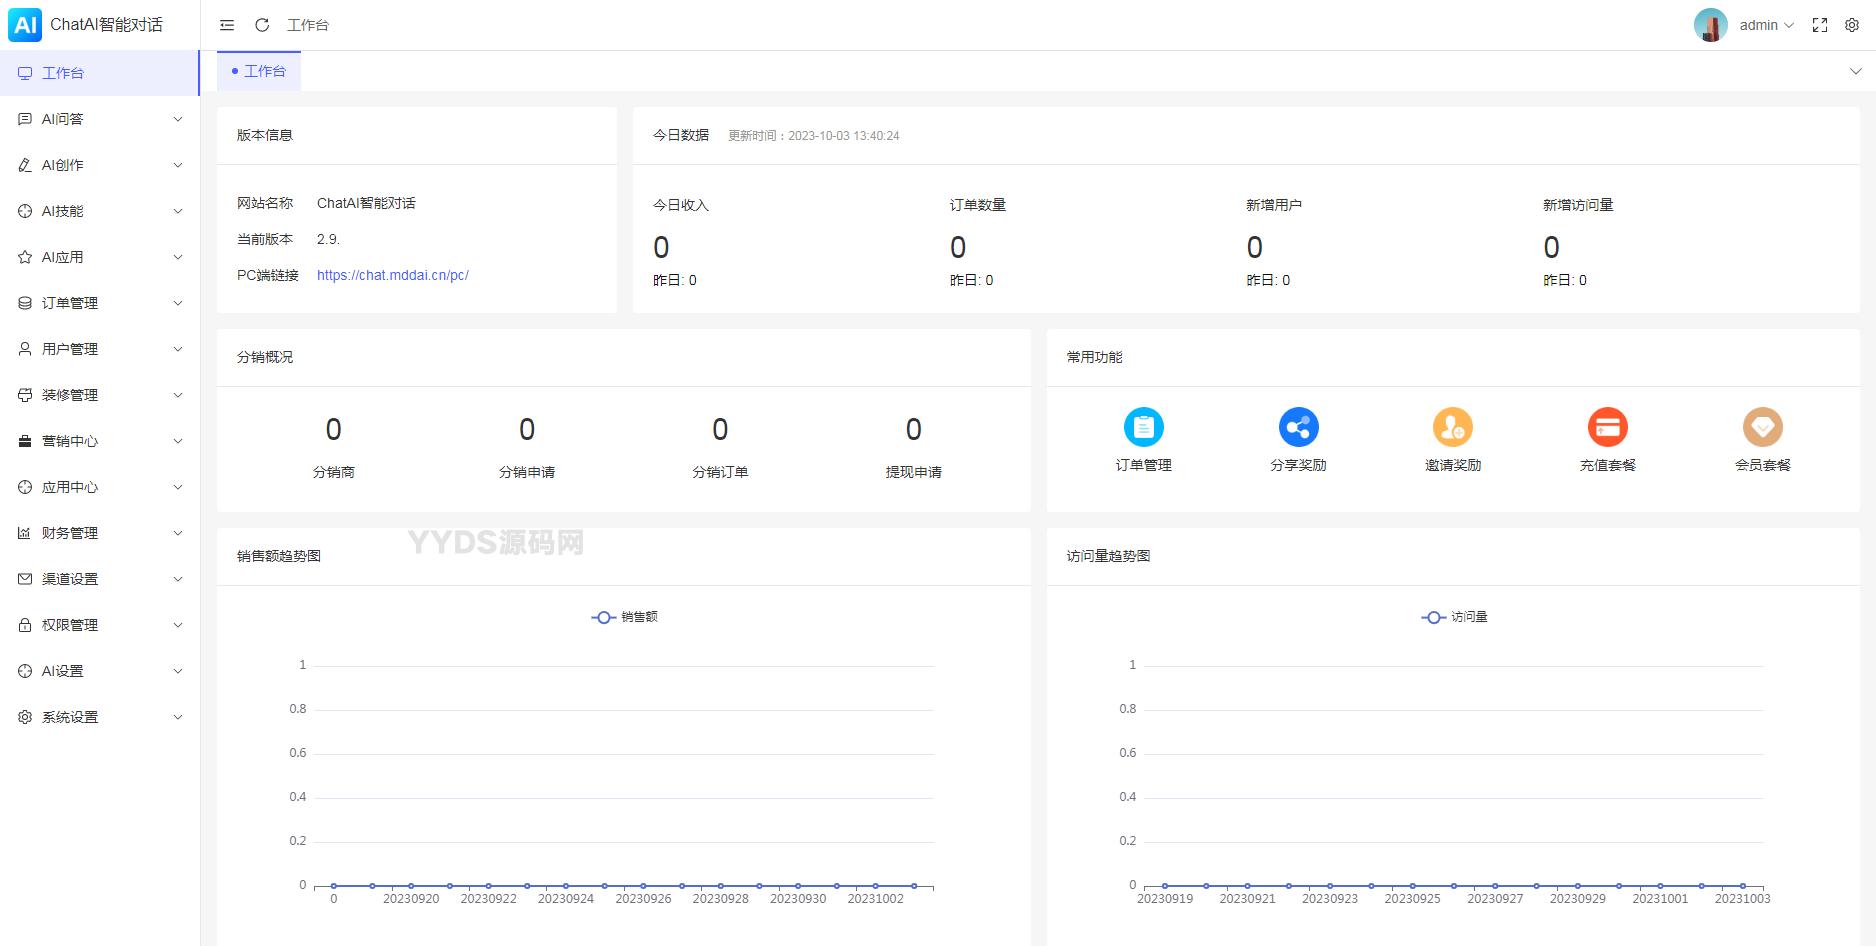
Task: Toggle the 销售额 legend series
Action: tap(625, 617)
